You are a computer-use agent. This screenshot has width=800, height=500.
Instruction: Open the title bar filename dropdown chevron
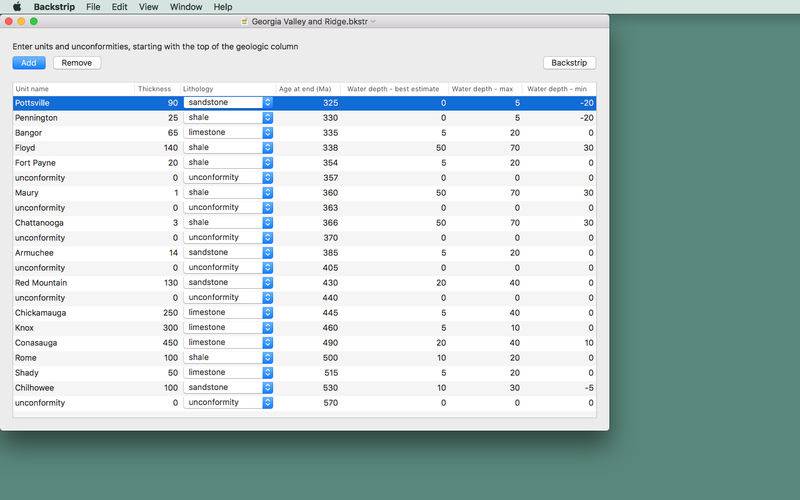click(x=373, y=21)
